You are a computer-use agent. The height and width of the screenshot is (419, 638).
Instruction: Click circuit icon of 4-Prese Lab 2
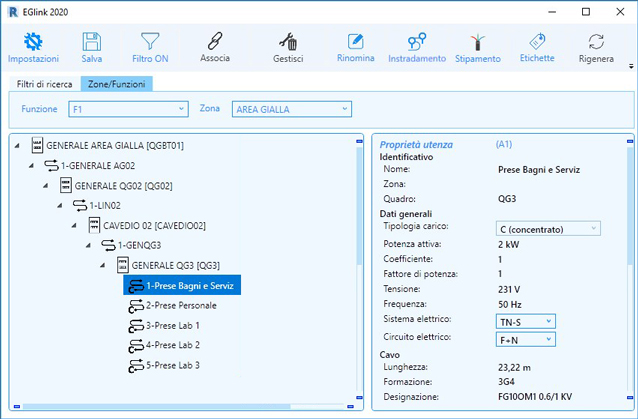(x=136, y=346)
